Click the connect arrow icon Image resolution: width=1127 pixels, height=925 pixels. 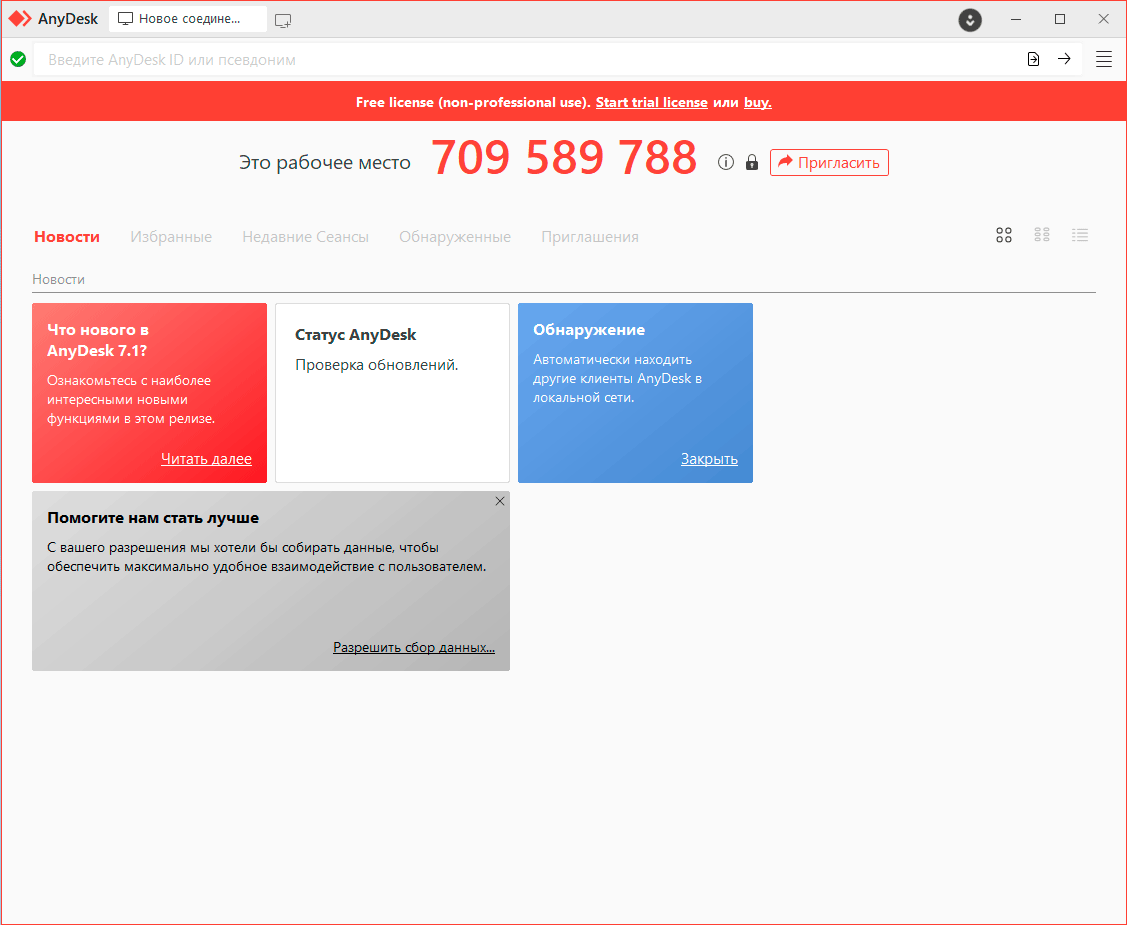1064,59
